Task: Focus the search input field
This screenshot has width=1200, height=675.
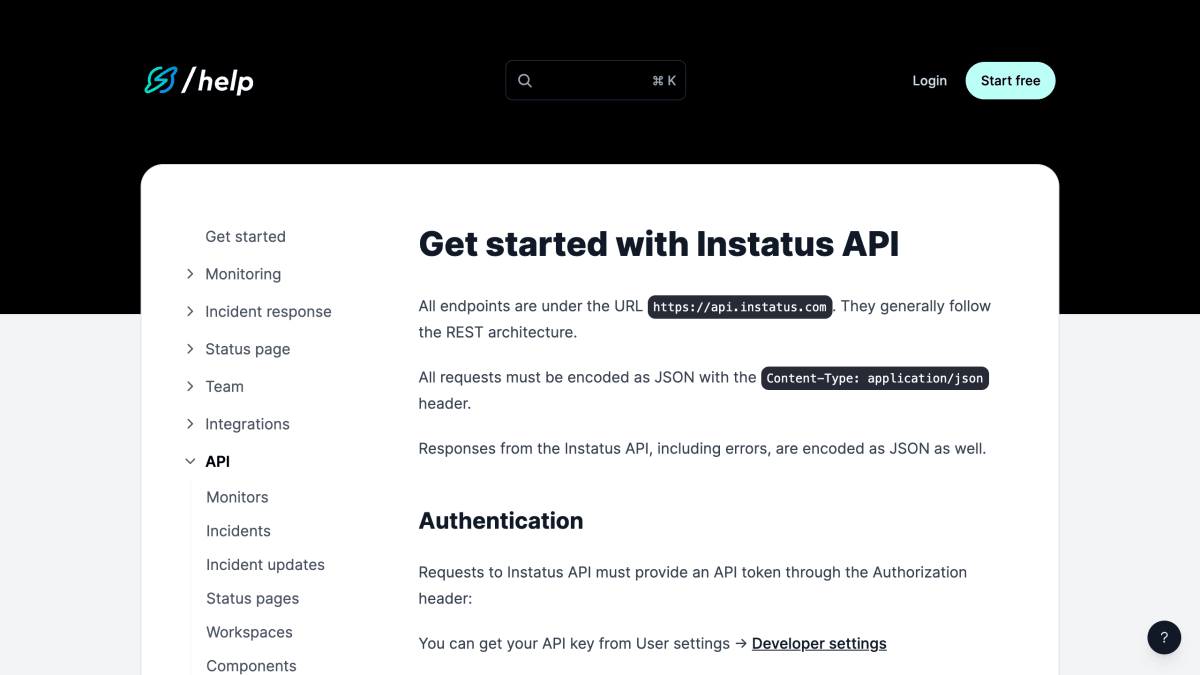Action: [x=595, y=80]
